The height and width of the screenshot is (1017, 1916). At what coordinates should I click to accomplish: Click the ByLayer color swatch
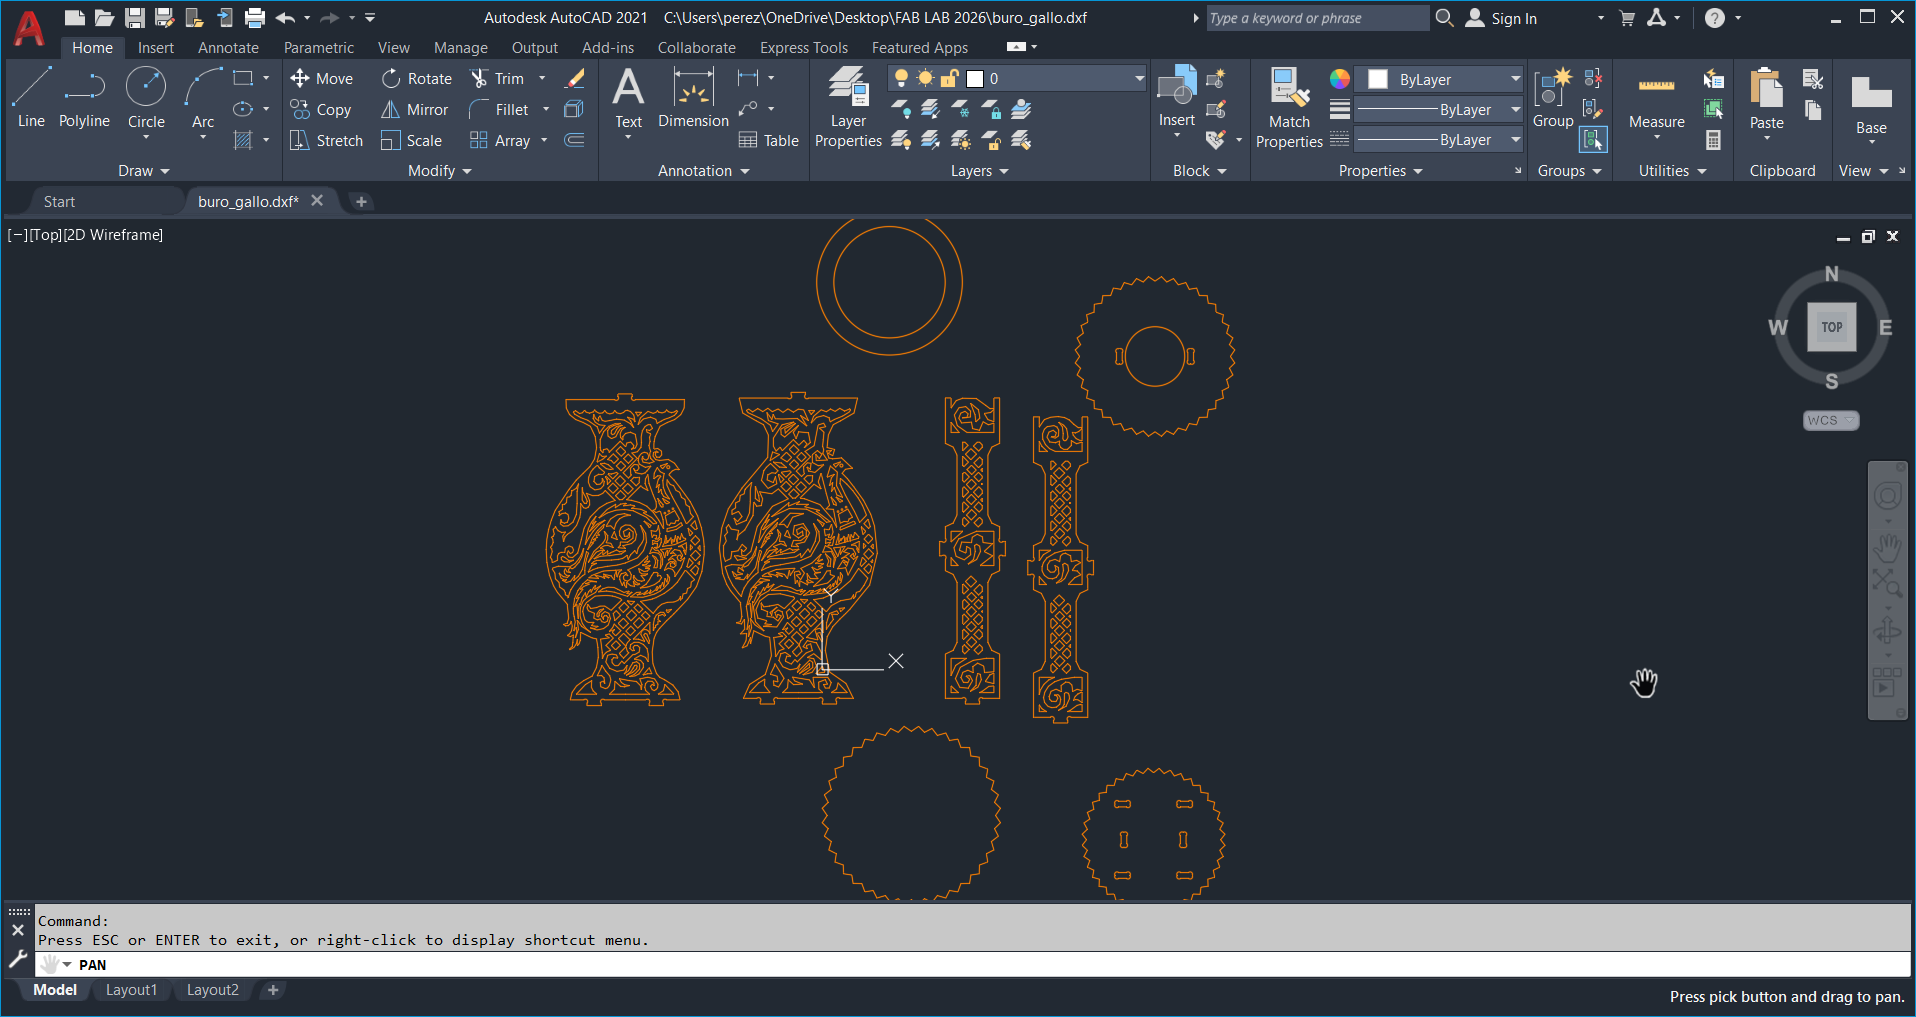[x=1378, y=79]
